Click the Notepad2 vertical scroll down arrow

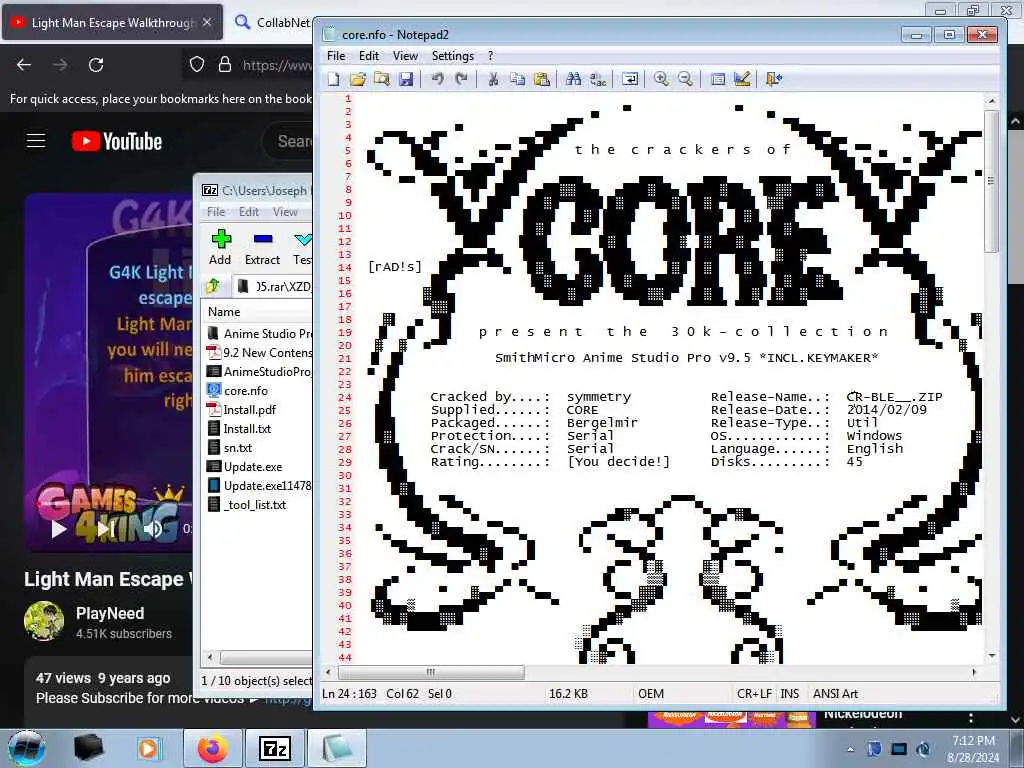(x=991, y=656)
